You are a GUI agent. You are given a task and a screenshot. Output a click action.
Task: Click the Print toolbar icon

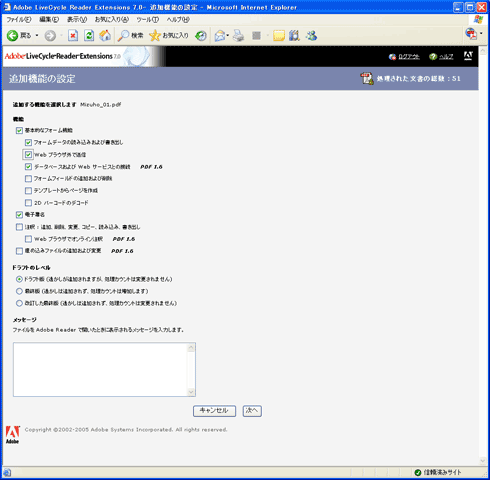[x=238, y=35]
